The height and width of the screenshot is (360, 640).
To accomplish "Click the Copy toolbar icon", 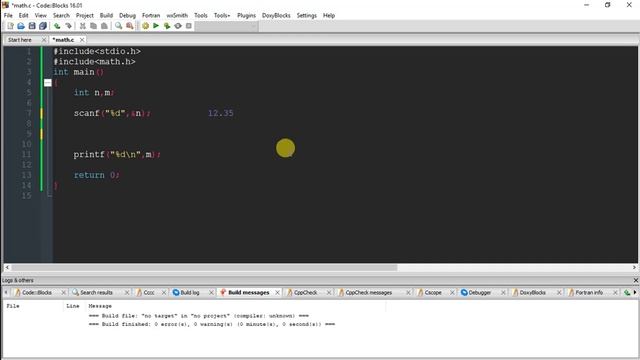I will coord(93,26).
